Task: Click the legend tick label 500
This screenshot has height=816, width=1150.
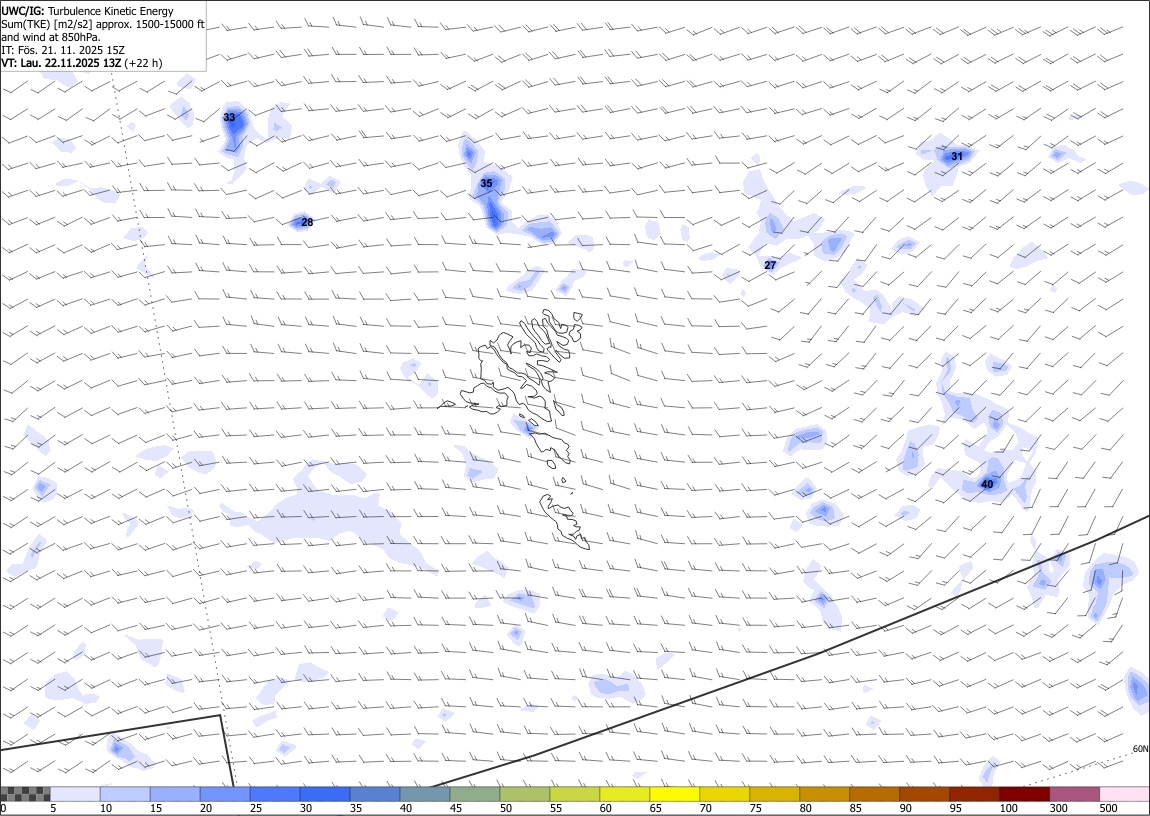Action: click(1109, 808)
